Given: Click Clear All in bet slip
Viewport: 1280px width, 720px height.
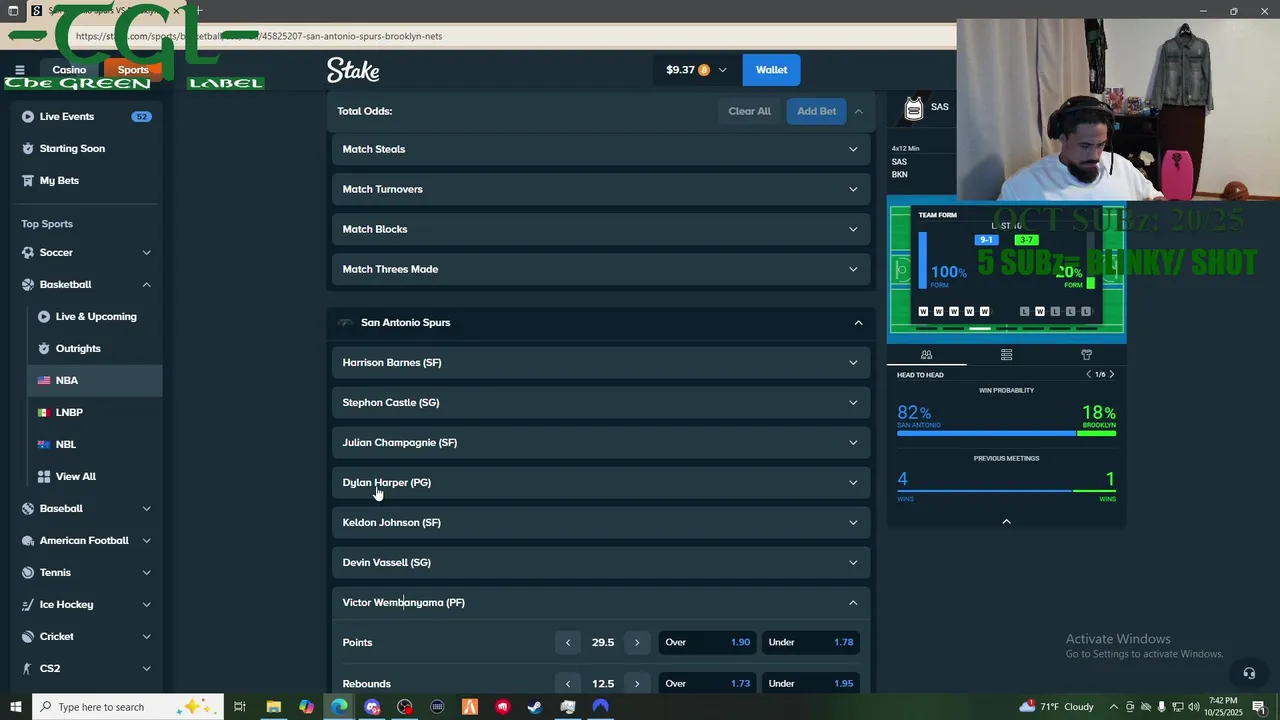Looking at the screenshot, I should point(749,111).
